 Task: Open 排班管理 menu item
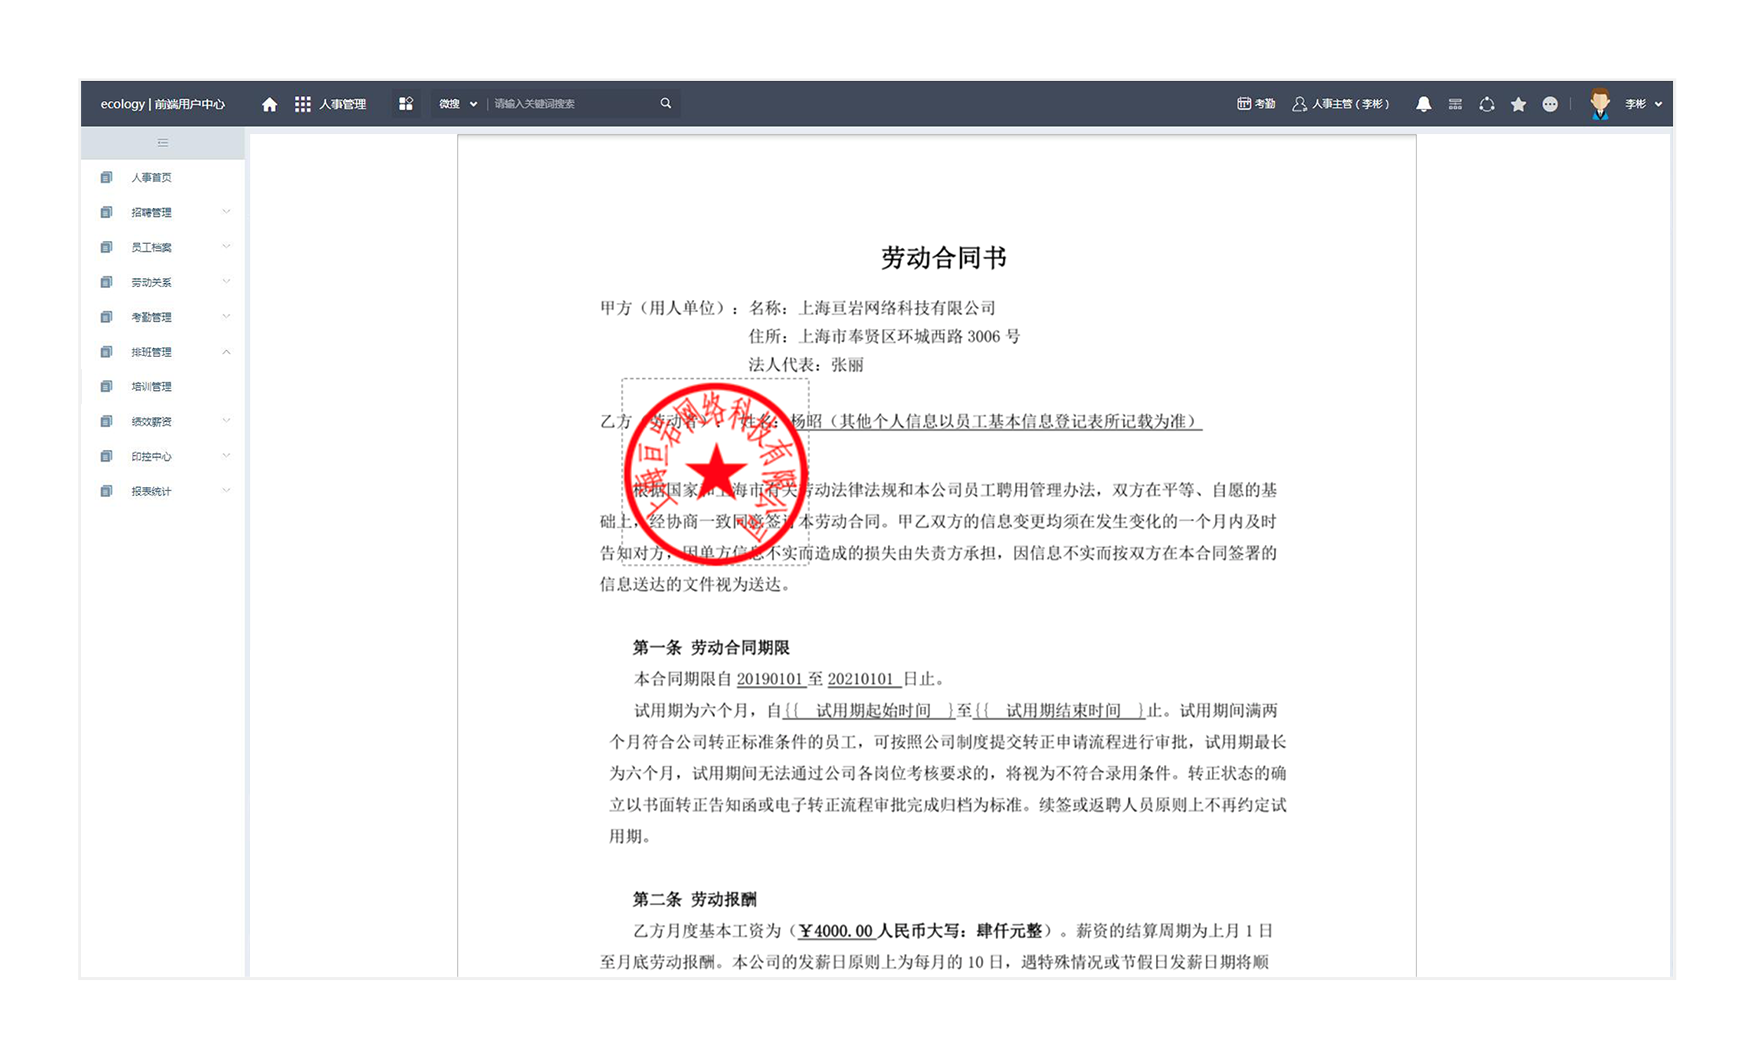click(151, 353)
